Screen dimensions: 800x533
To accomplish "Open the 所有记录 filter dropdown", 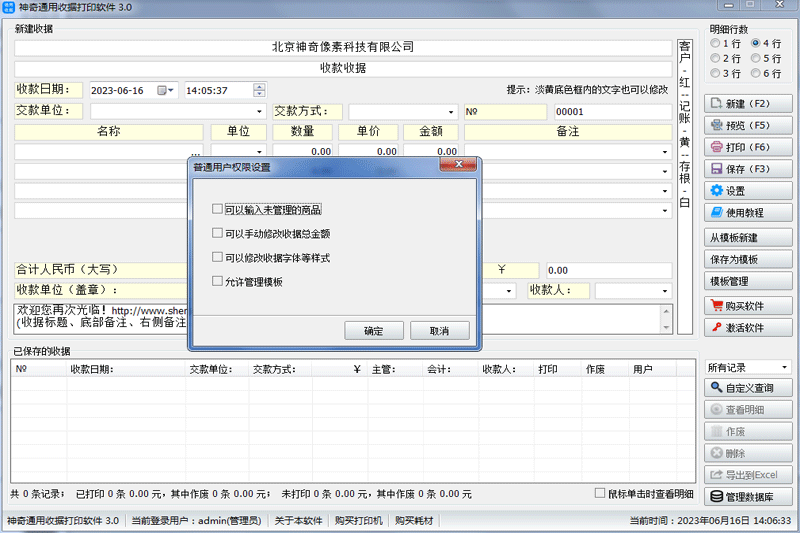I will click(784, 368).
